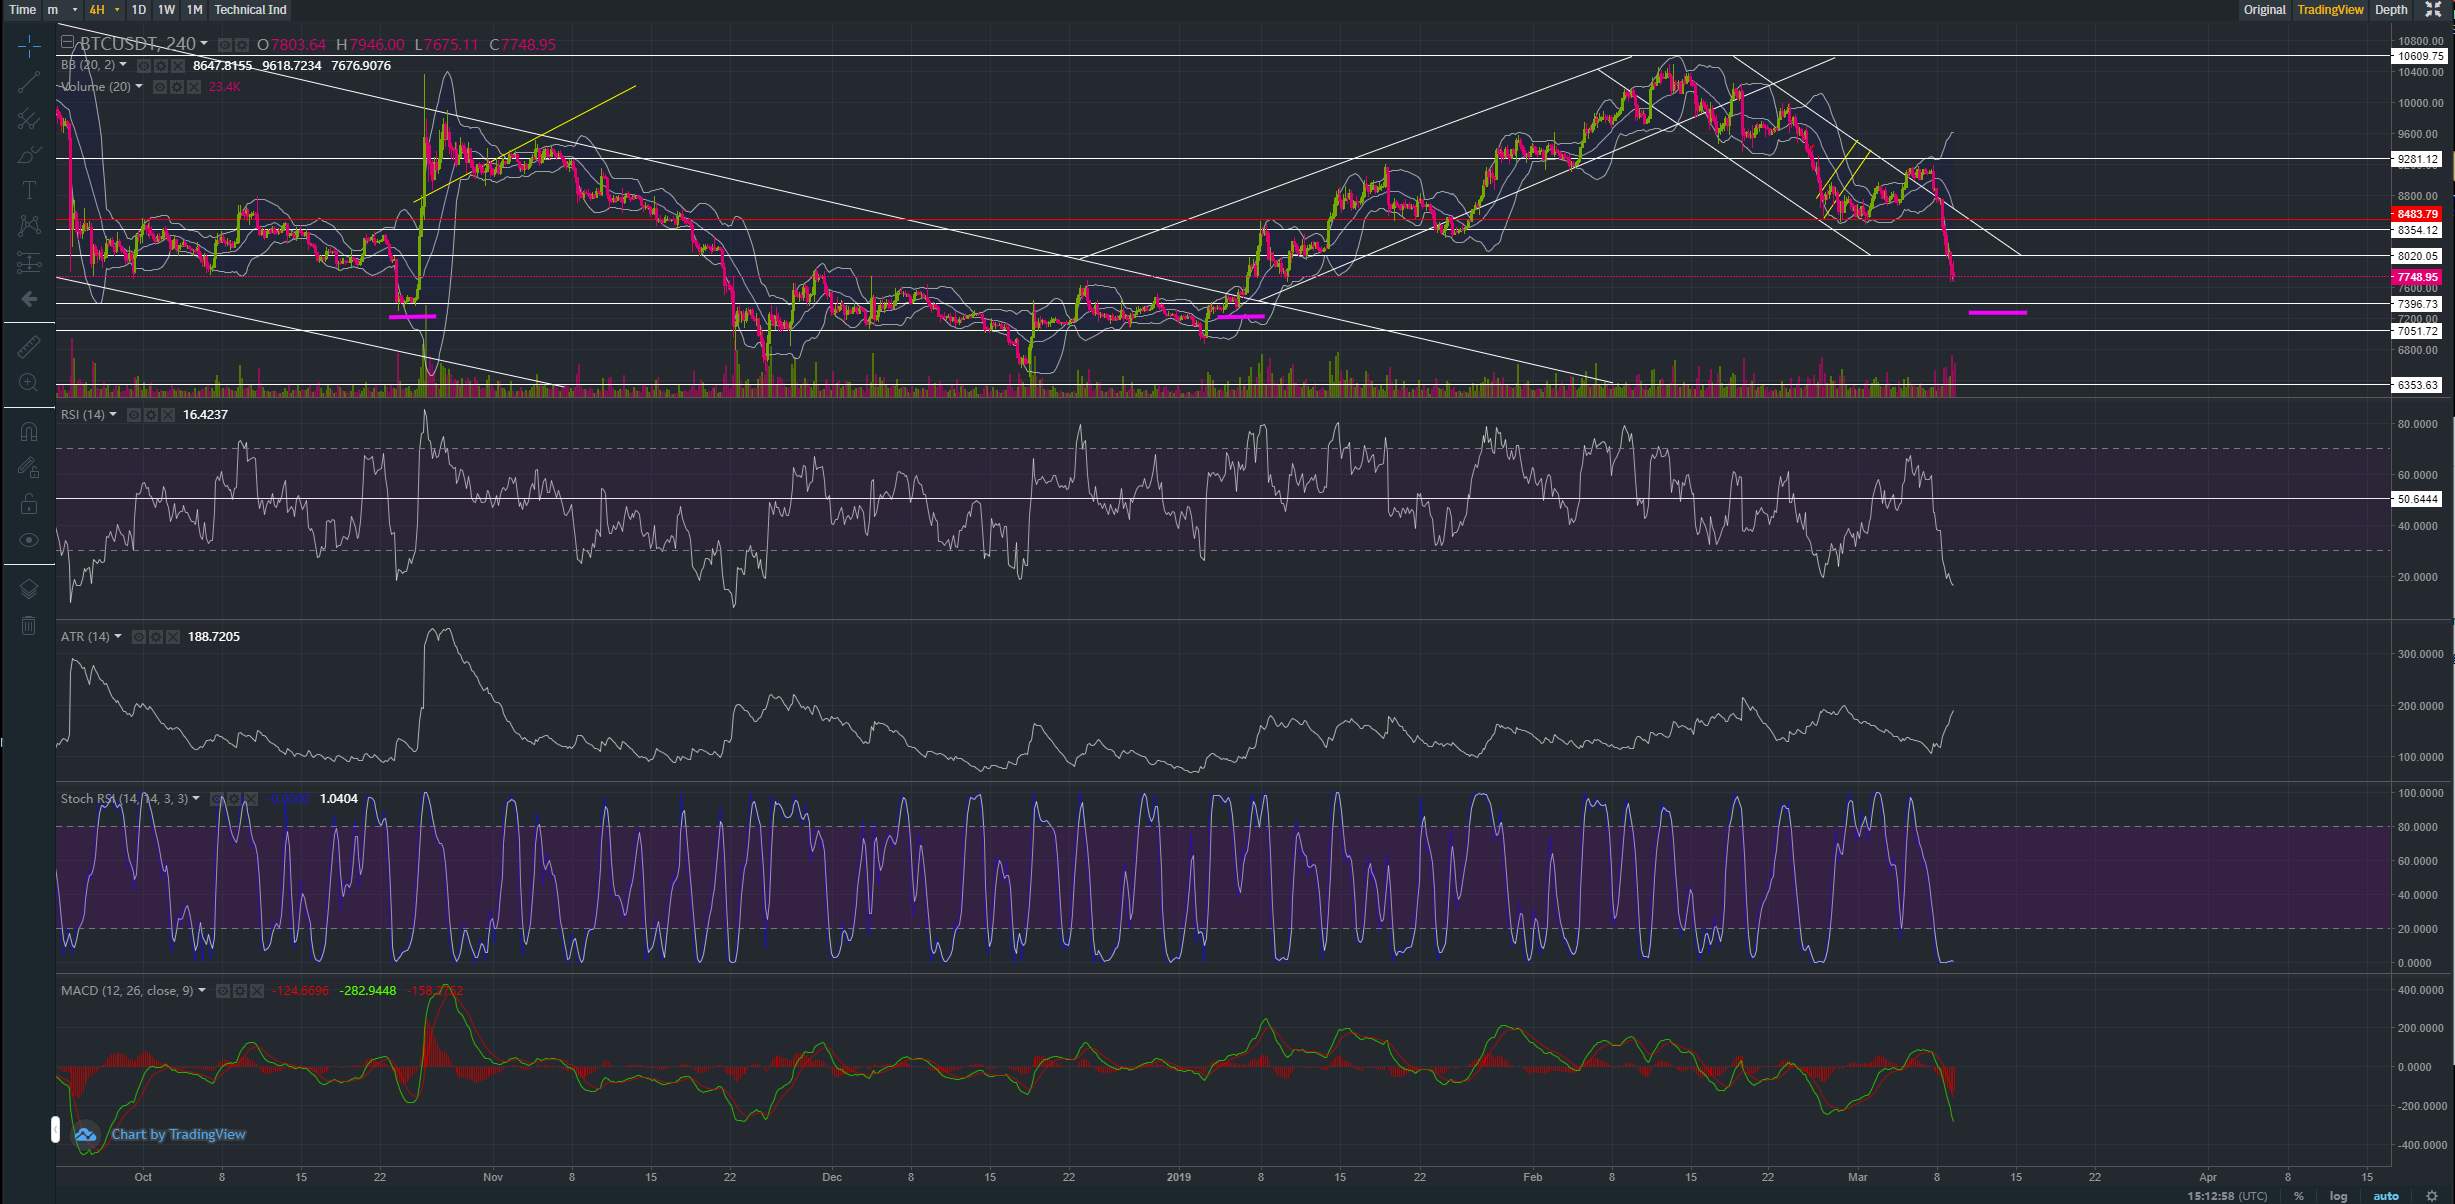Open the brush drawing tool
The width and height of the screenshot is (2455, 1204).
tap(29, 155)
